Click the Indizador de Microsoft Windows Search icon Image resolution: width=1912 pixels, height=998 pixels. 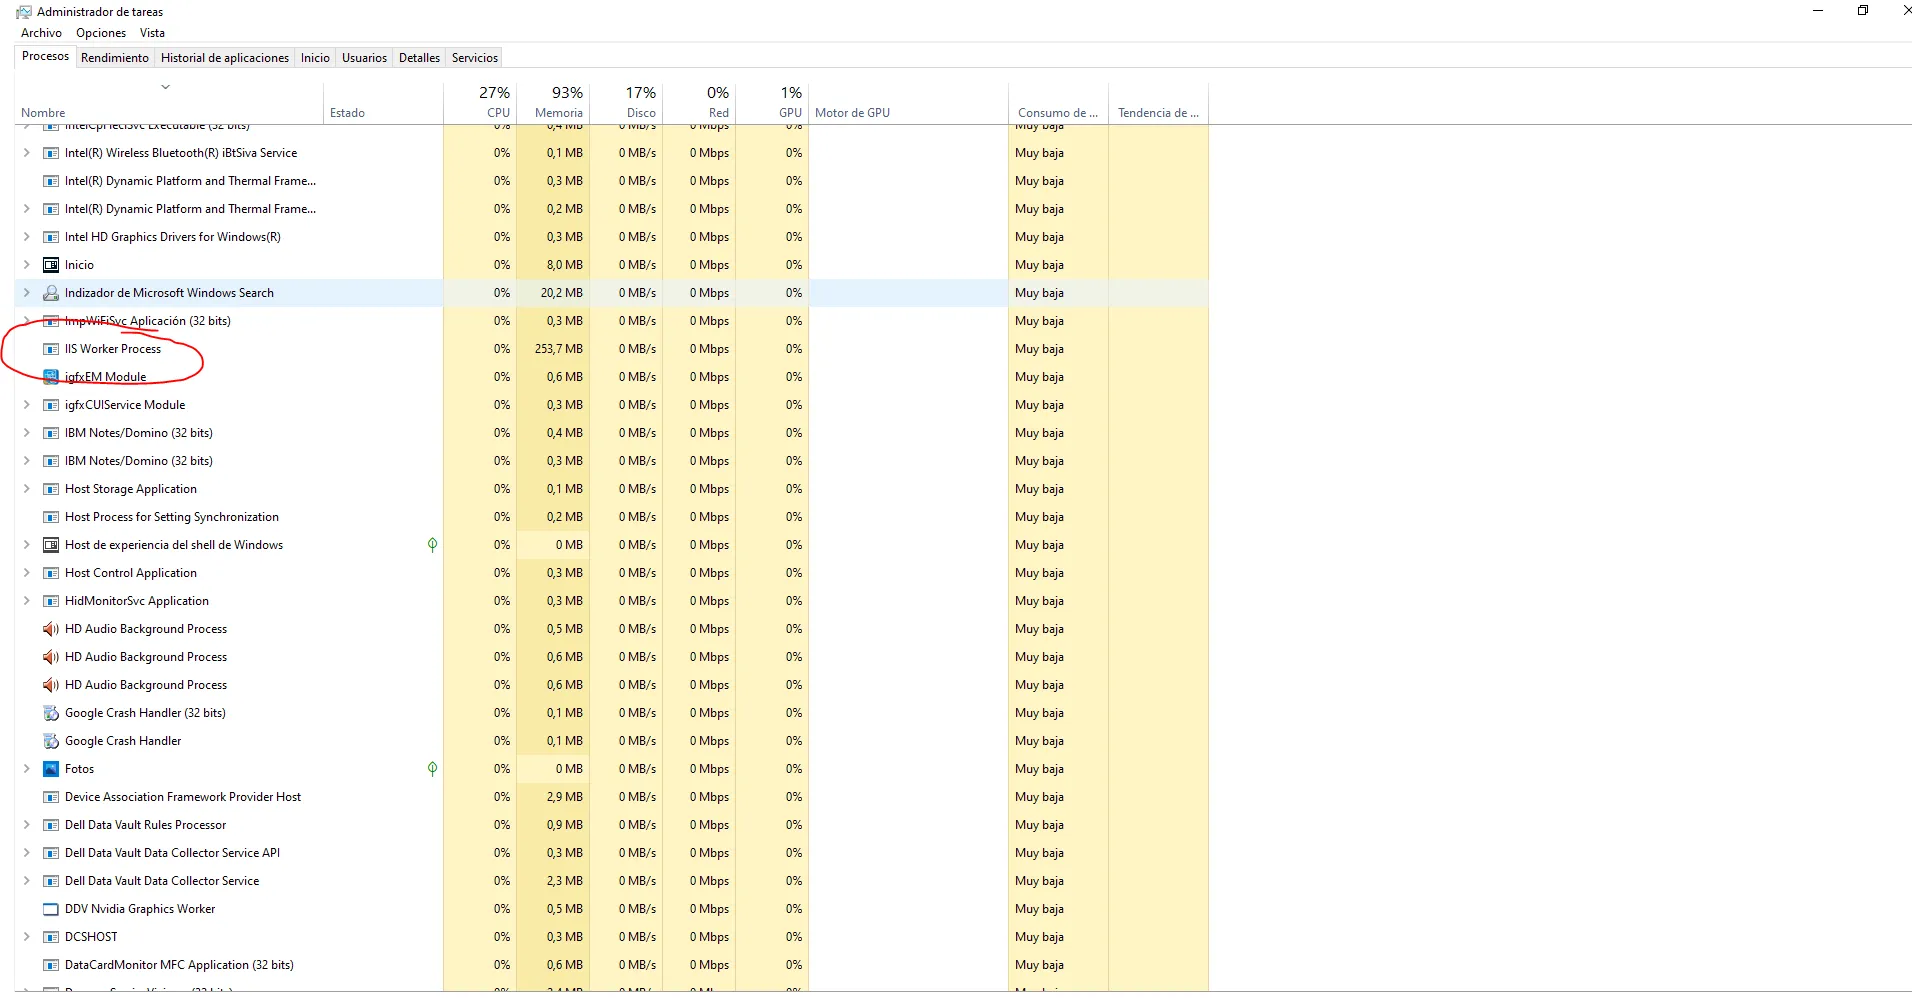pyautogui.click(x=51, y=293)
